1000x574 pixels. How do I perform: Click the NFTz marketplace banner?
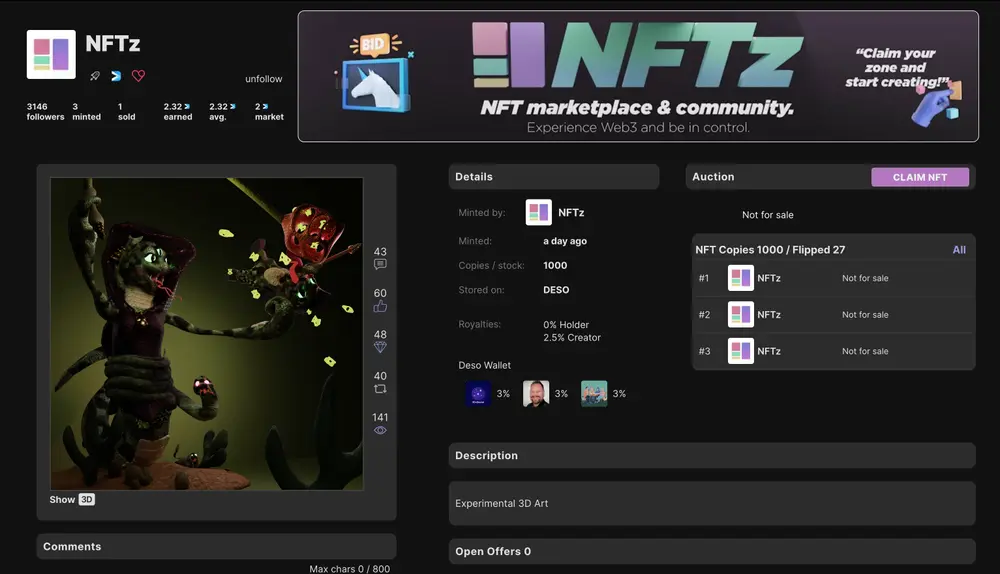[638, 76]
